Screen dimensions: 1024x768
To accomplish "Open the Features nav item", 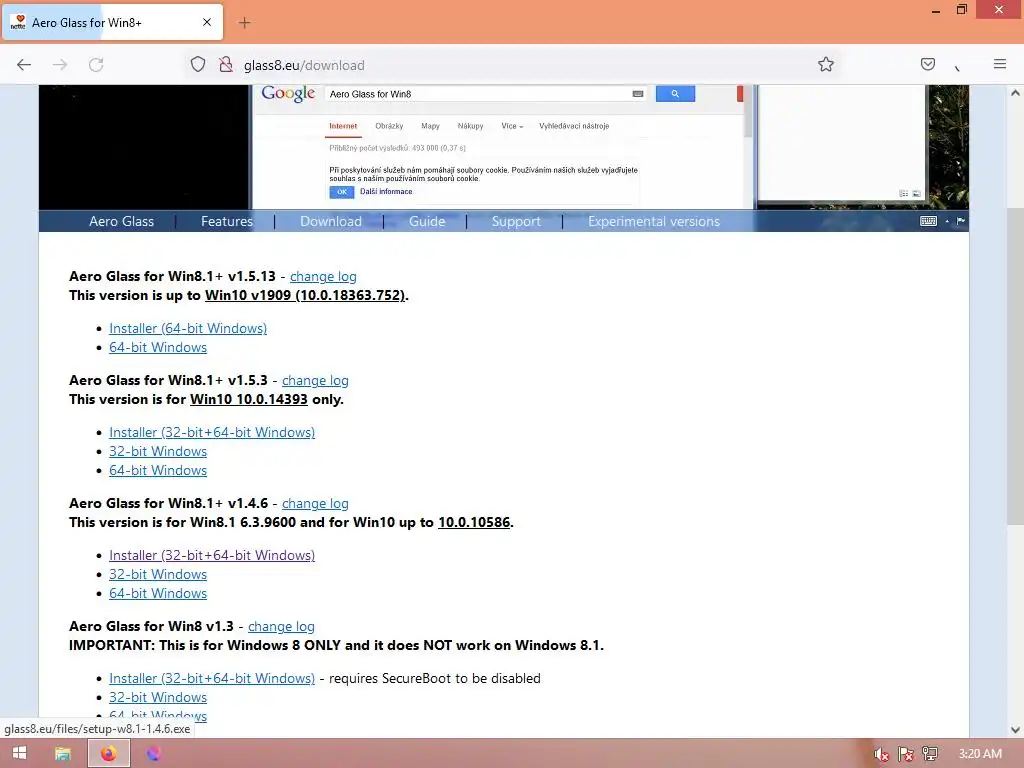I will [227, 221].
